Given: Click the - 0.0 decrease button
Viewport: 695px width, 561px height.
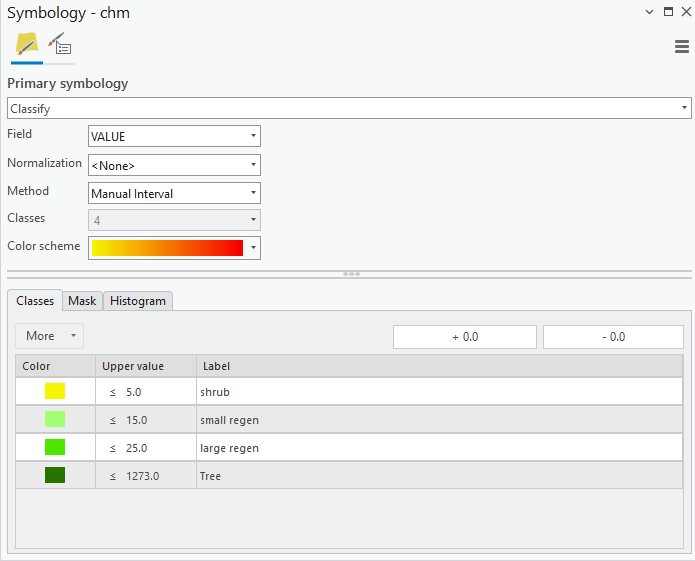Looking at the screenshot, I should click(613, 337).
